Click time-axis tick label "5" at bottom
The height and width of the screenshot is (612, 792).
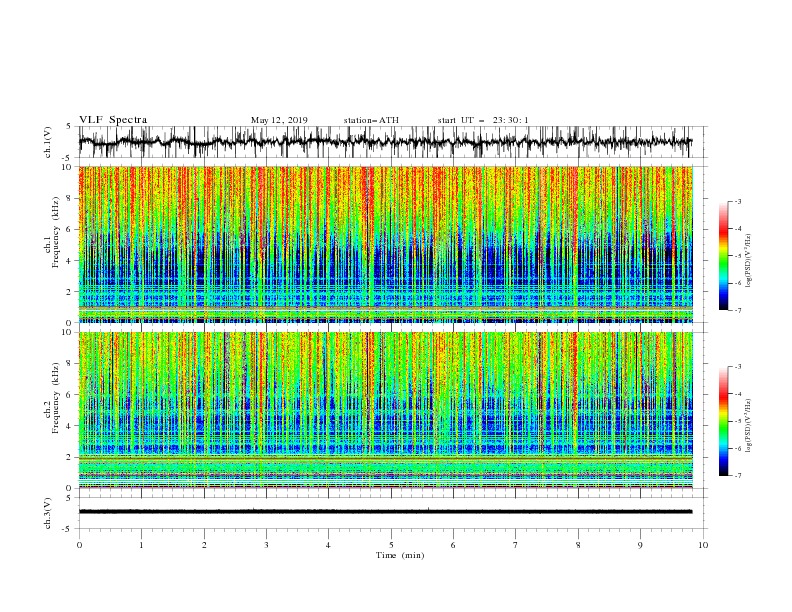(x=391, y=545)
